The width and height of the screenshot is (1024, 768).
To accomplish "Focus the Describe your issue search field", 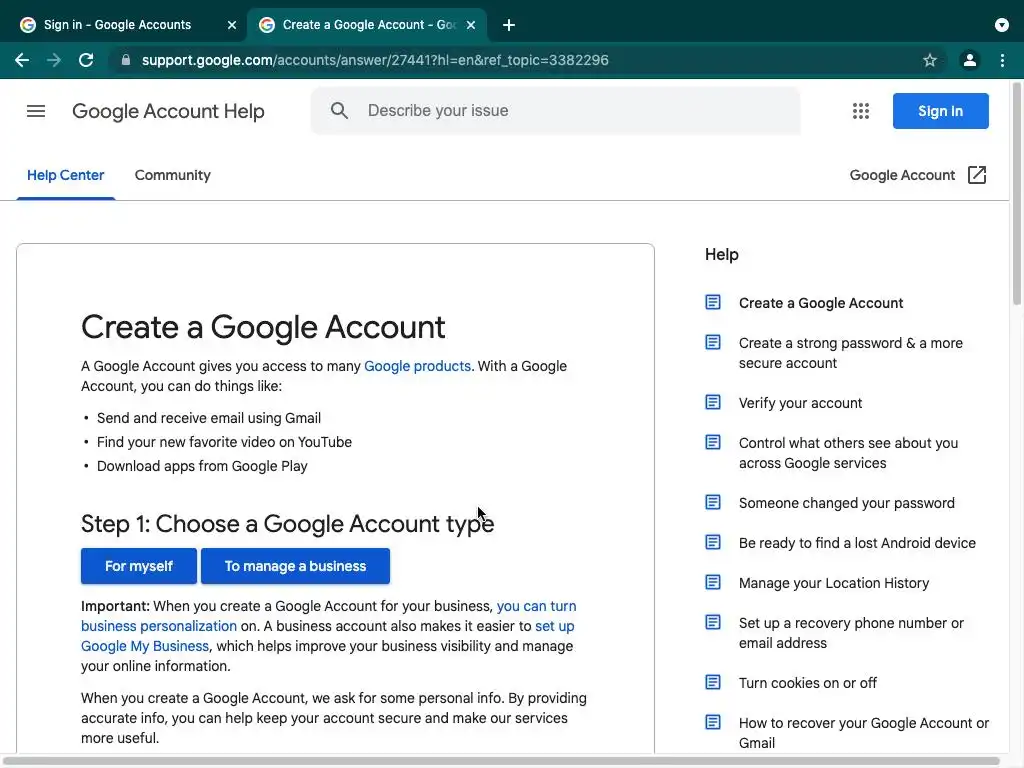I will [x=555, y=110].
